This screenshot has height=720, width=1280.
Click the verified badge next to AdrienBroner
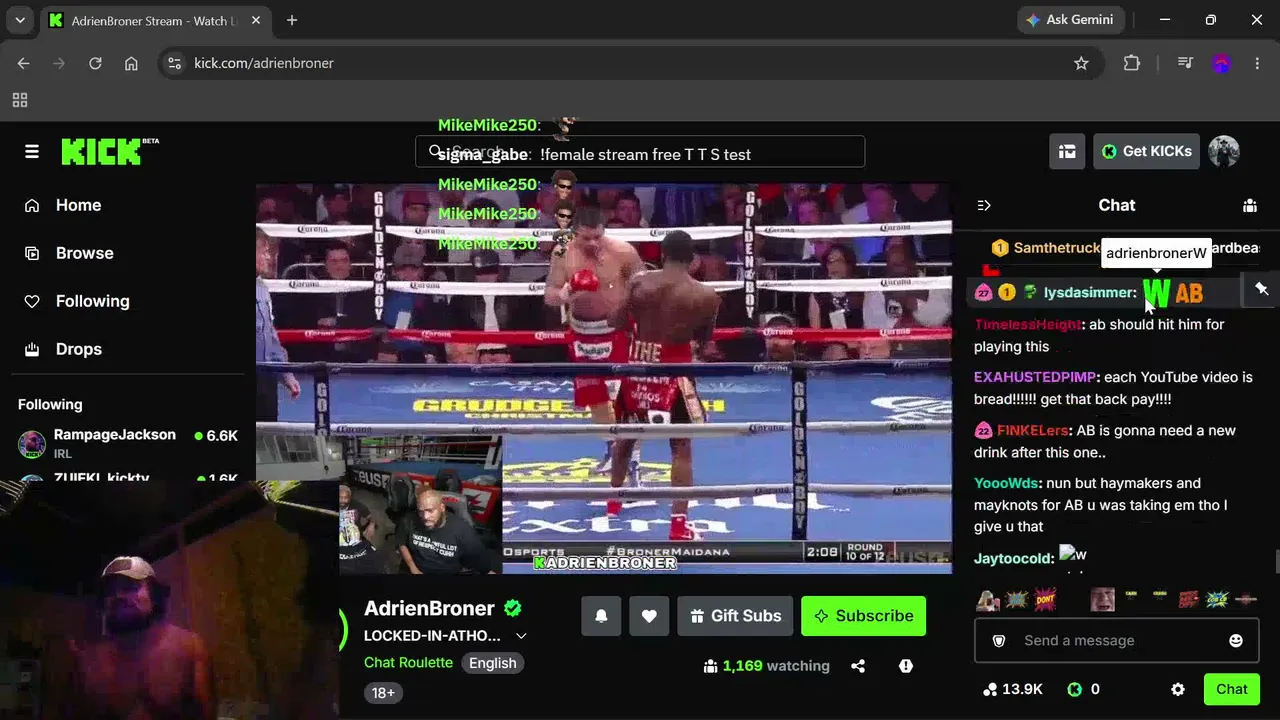point(513,608)
